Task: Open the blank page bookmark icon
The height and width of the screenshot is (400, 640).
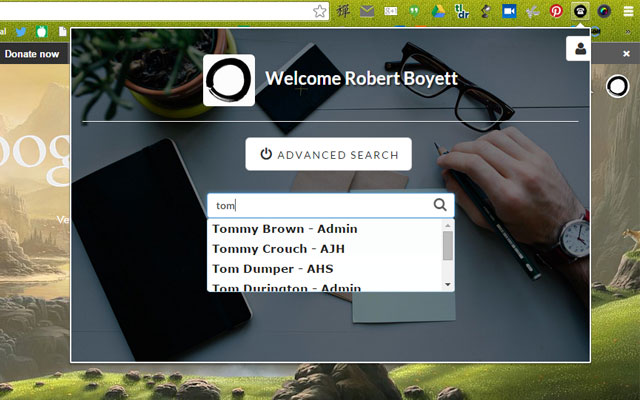Action: [62, 31]
